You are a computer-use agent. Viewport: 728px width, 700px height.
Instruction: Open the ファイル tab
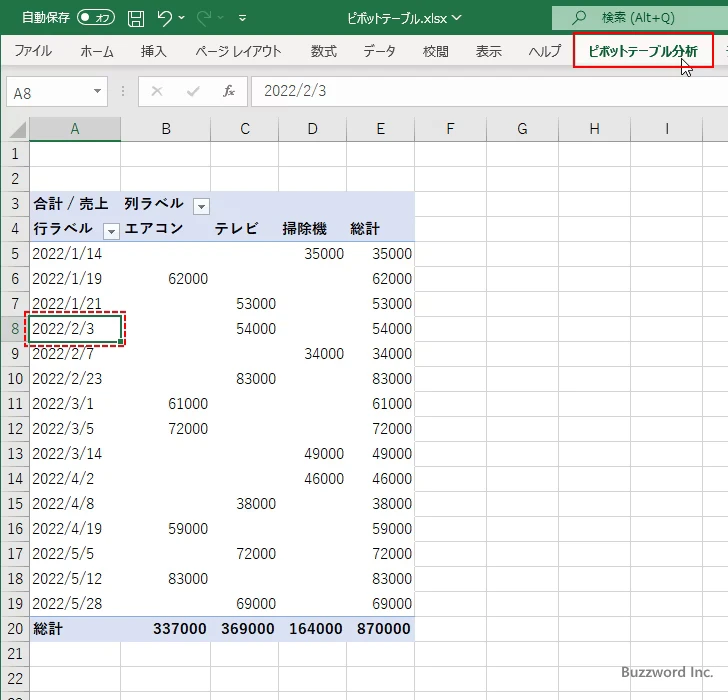(x=33, y=51)
